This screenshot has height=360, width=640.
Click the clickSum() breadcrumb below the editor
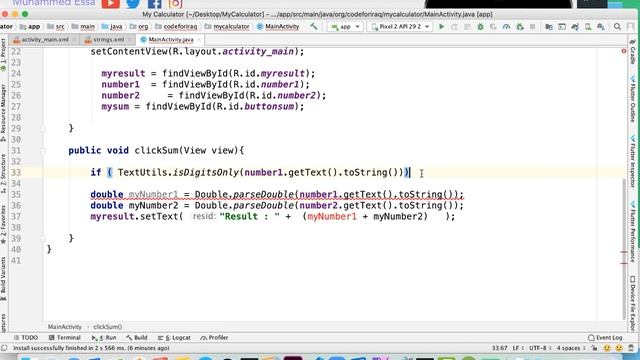point(108,327)
